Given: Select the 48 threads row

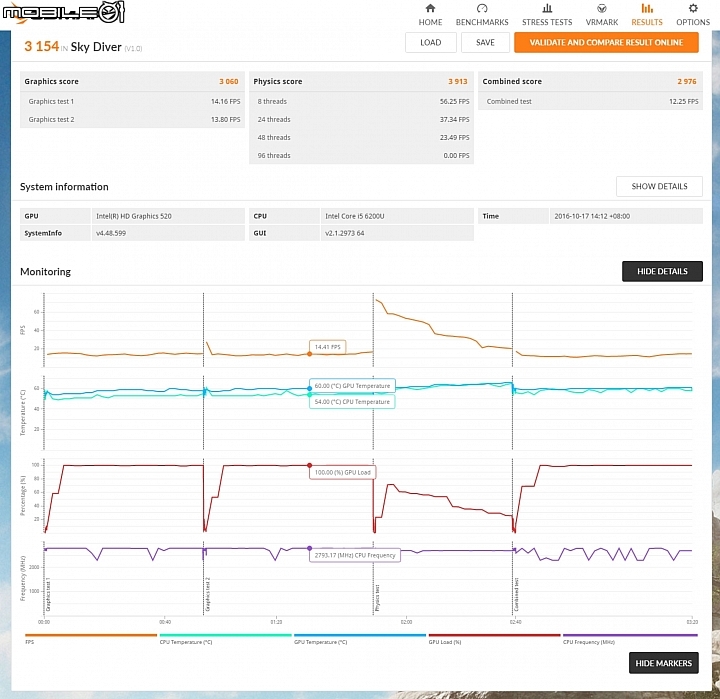Looking at the screenshot, I should [361, 137].
